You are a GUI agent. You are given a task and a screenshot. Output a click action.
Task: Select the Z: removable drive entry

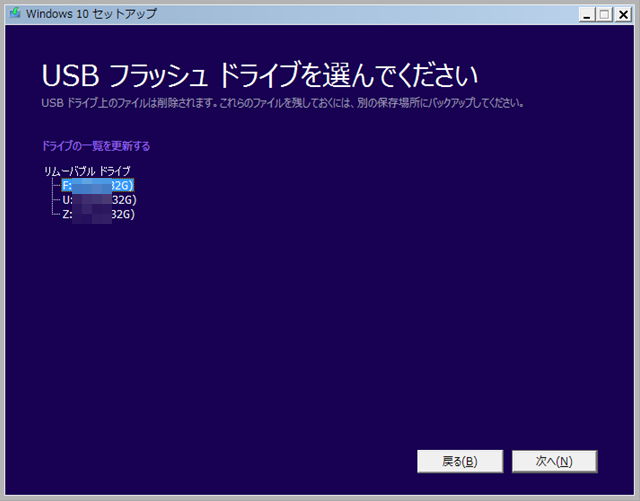point(98,214)
